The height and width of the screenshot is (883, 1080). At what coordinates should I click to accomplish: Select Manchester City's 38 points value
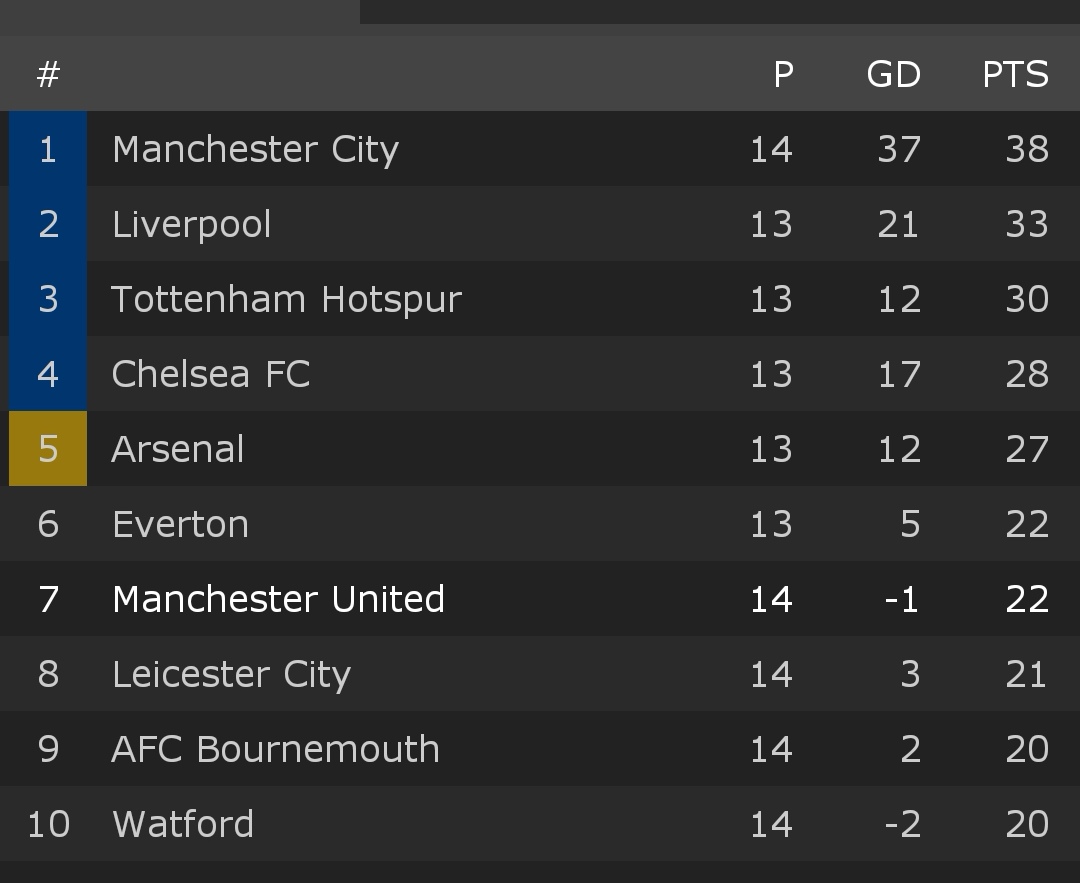pyautogui.click(x=1027, y=149)
